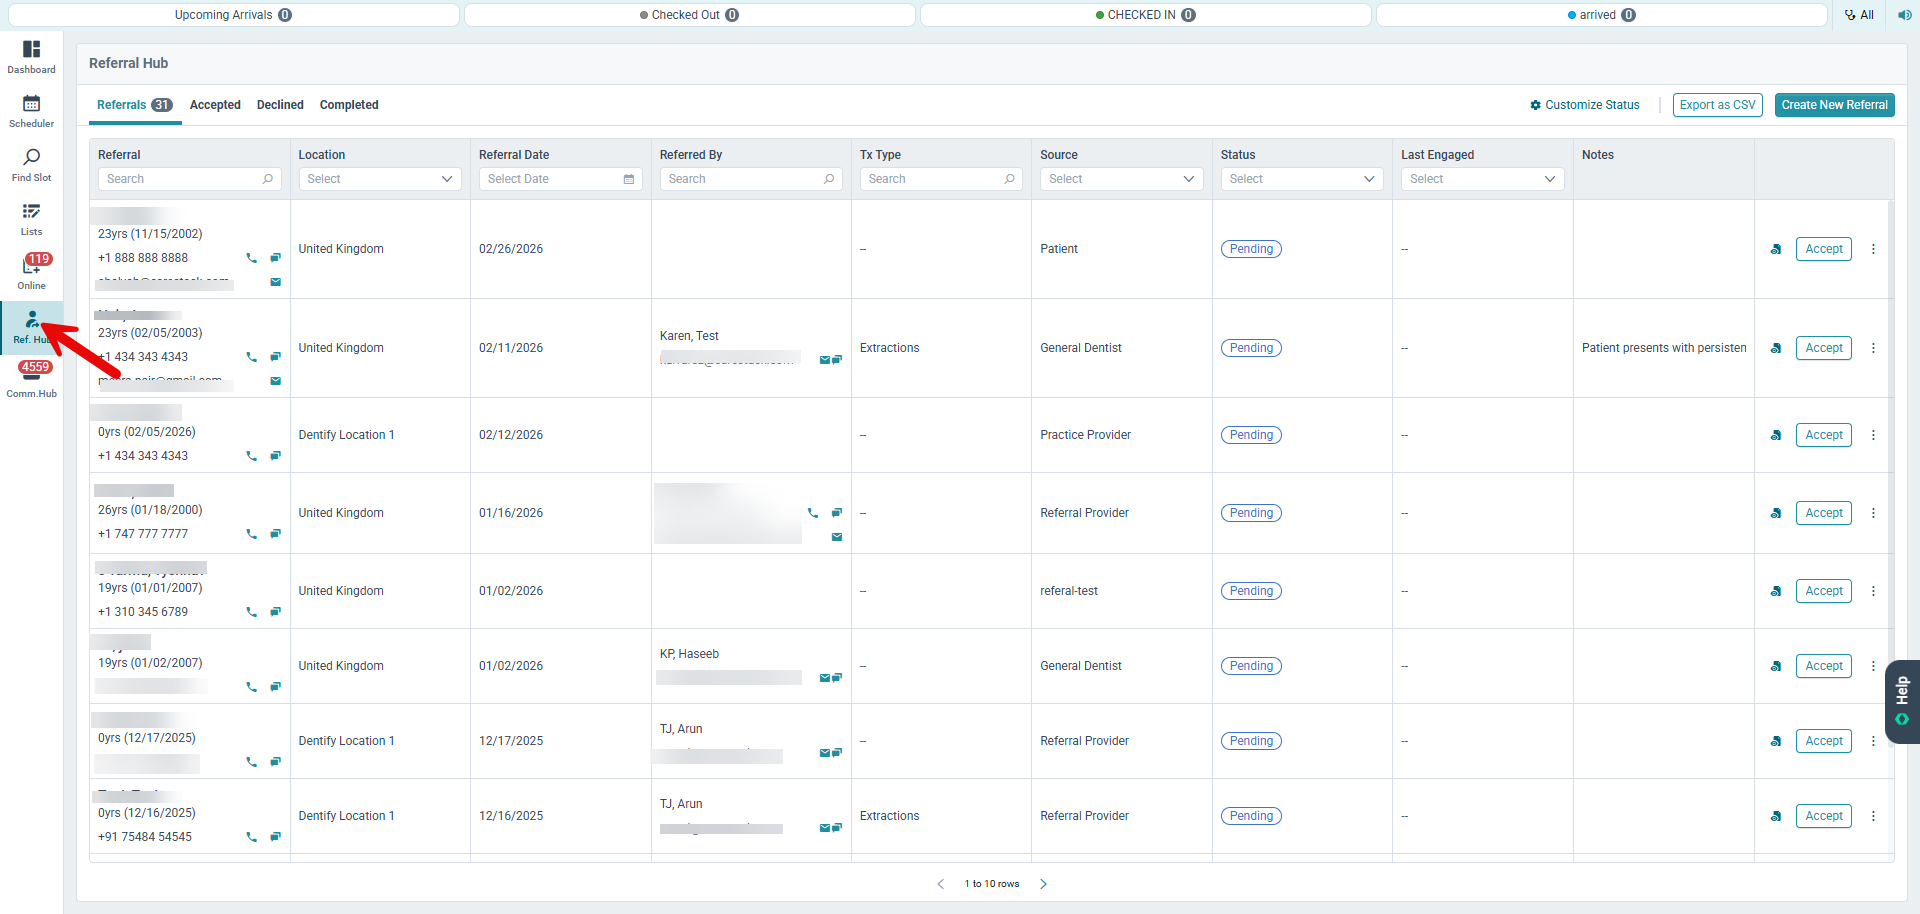
Task: Send a message to the 02/12/2026 referral patient
Action: [x=275, y=456]
